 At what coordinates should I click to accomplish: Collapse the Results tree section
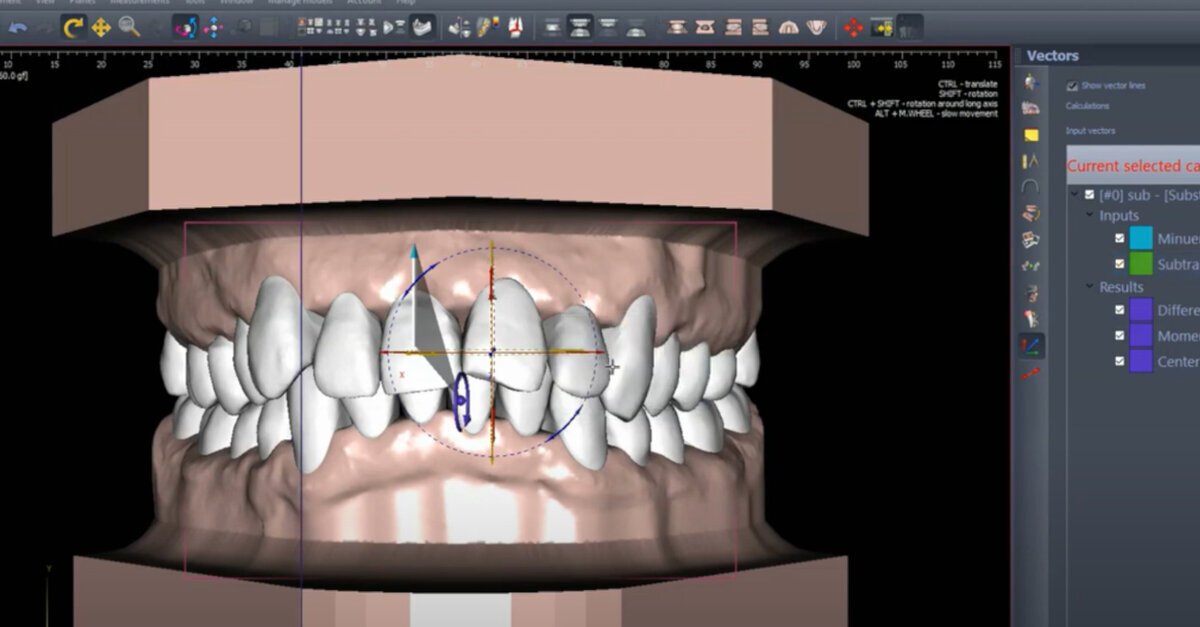click(x=1089, y=285)
